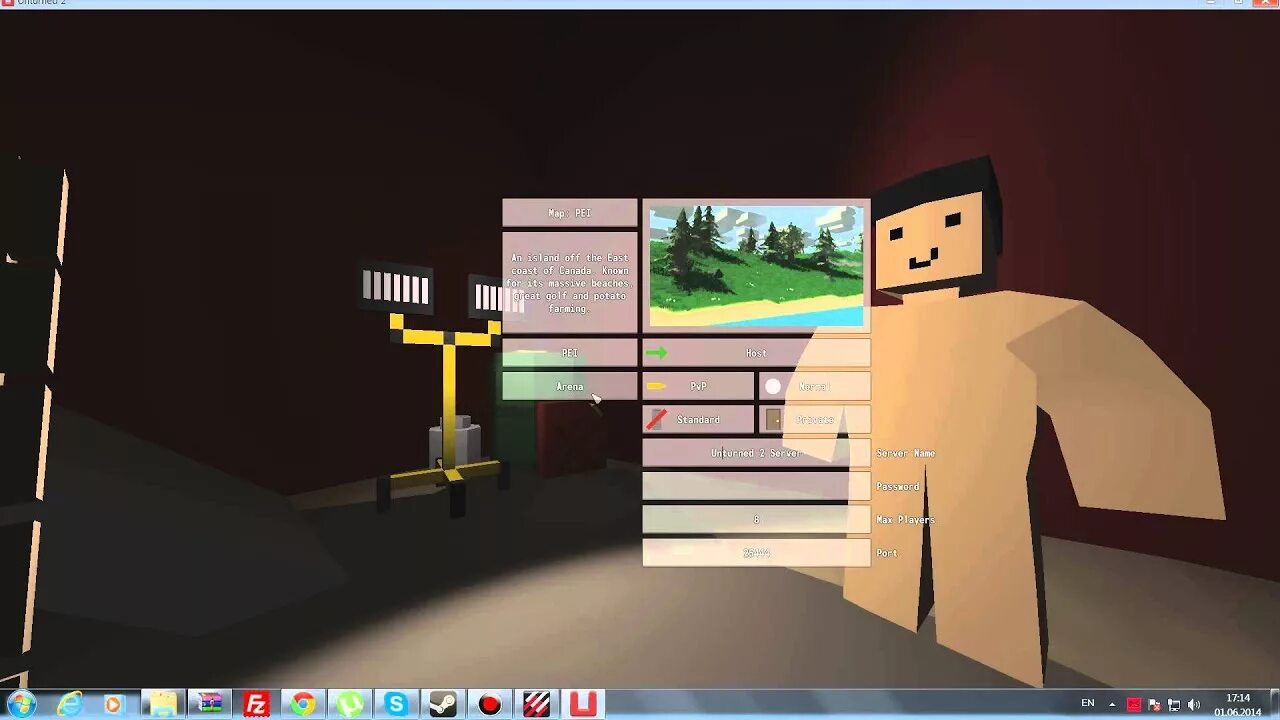Click the 'Map: PEI' header label
The width and height of the screenshot is (1280, 720).
pyautogui.click(x=569, y=213)
